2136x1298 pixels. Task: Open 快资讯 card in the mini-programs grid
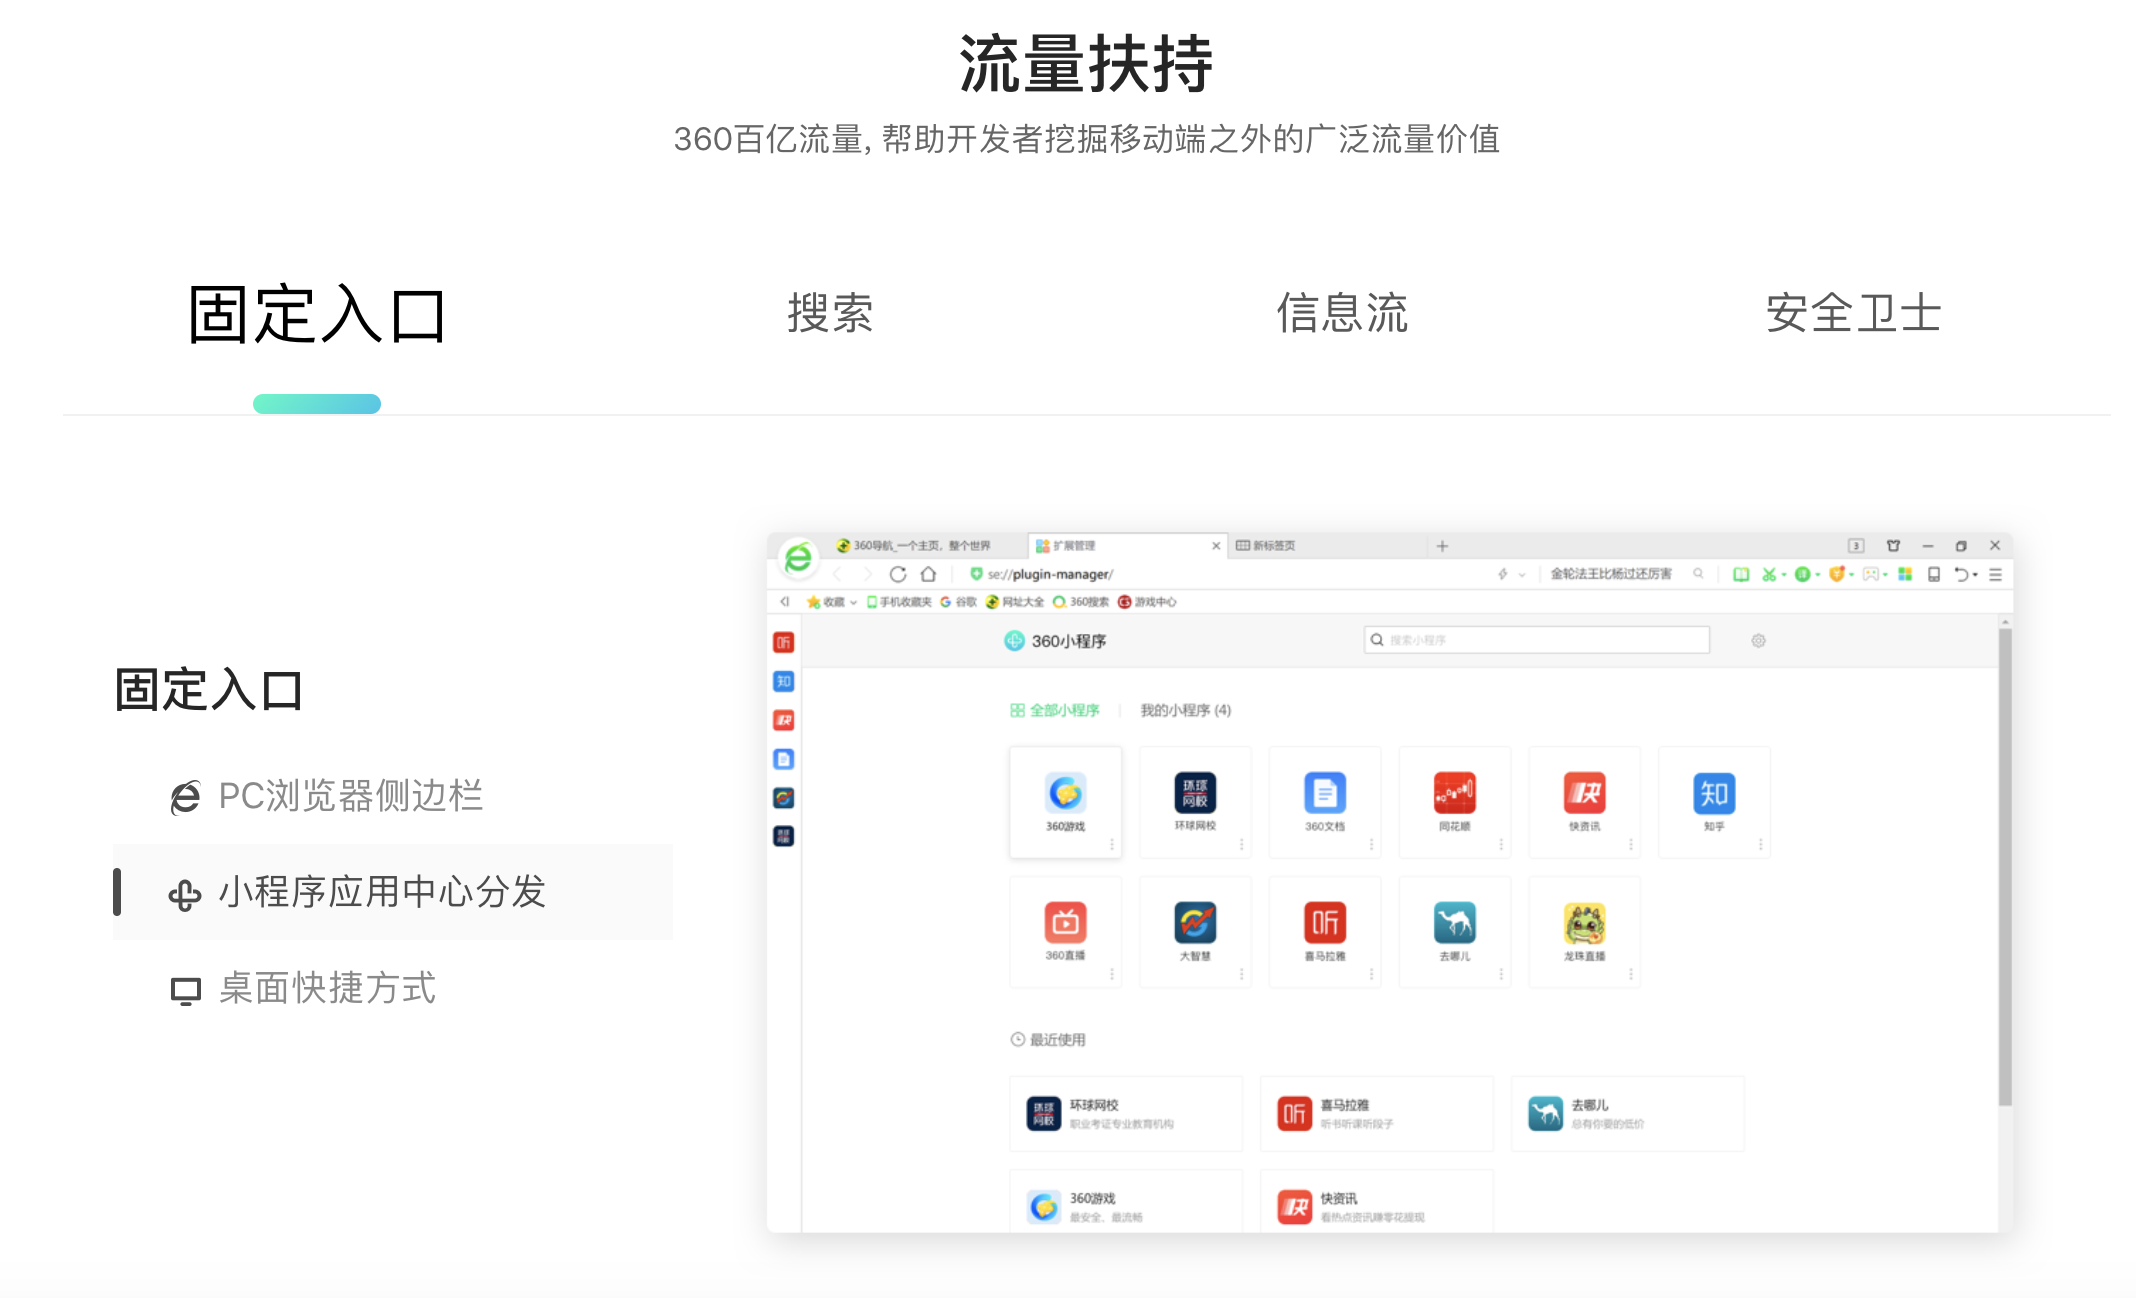[x=1585, y=802]
